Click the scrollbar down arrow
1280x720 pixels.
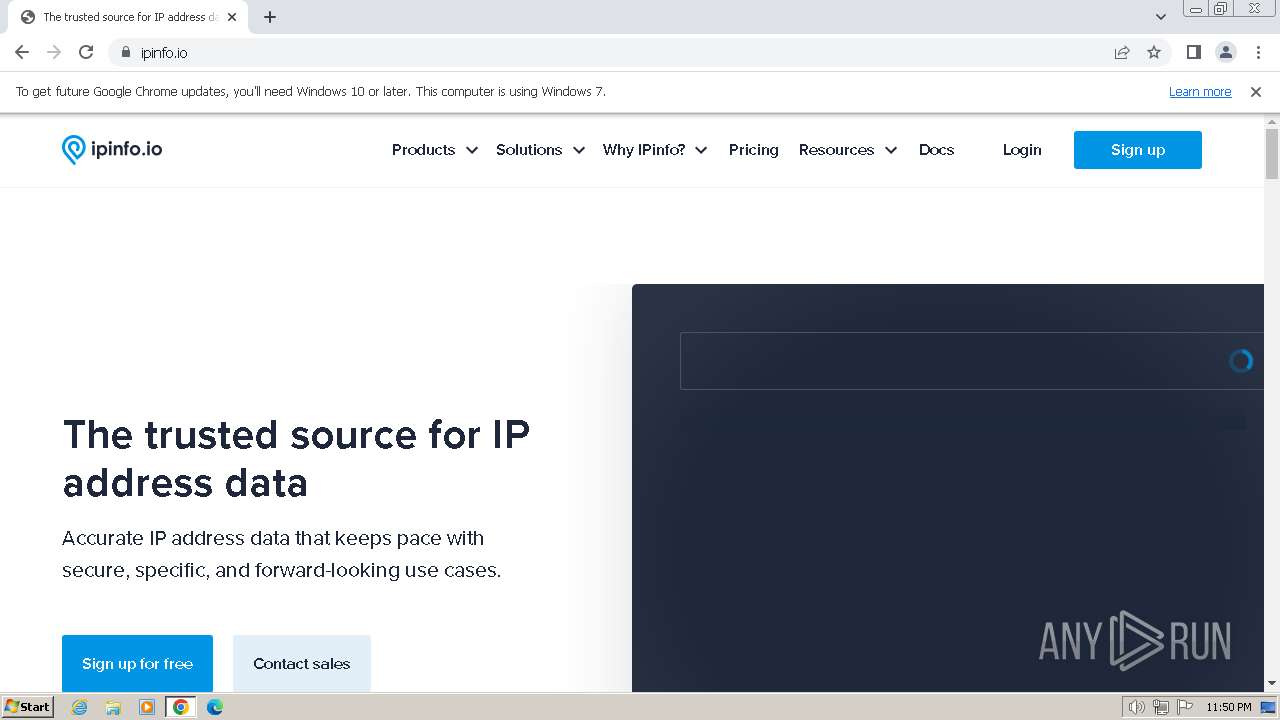pyautogui.click(x=1272, y=684)
